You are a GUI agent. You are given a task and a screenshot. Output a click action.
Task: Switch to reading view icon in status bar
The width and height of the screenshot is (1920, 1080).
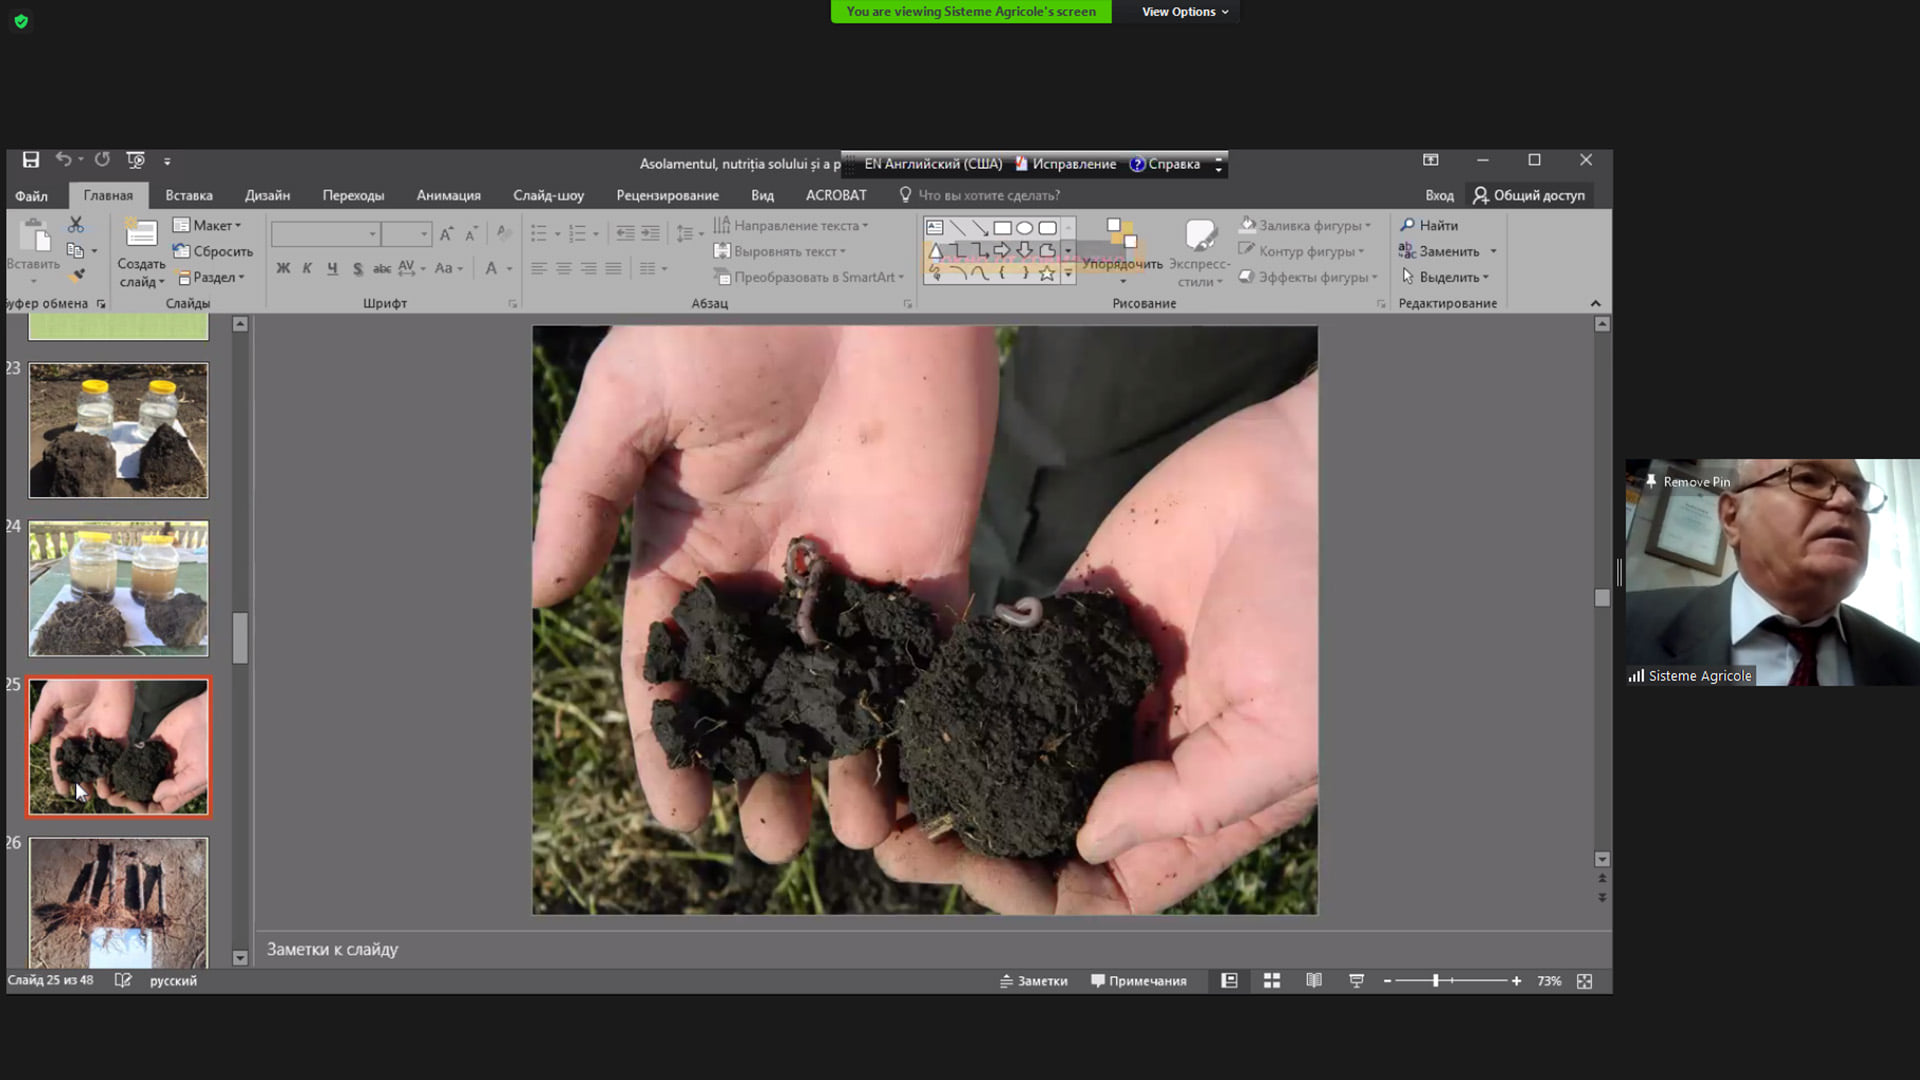[1314, 981]
